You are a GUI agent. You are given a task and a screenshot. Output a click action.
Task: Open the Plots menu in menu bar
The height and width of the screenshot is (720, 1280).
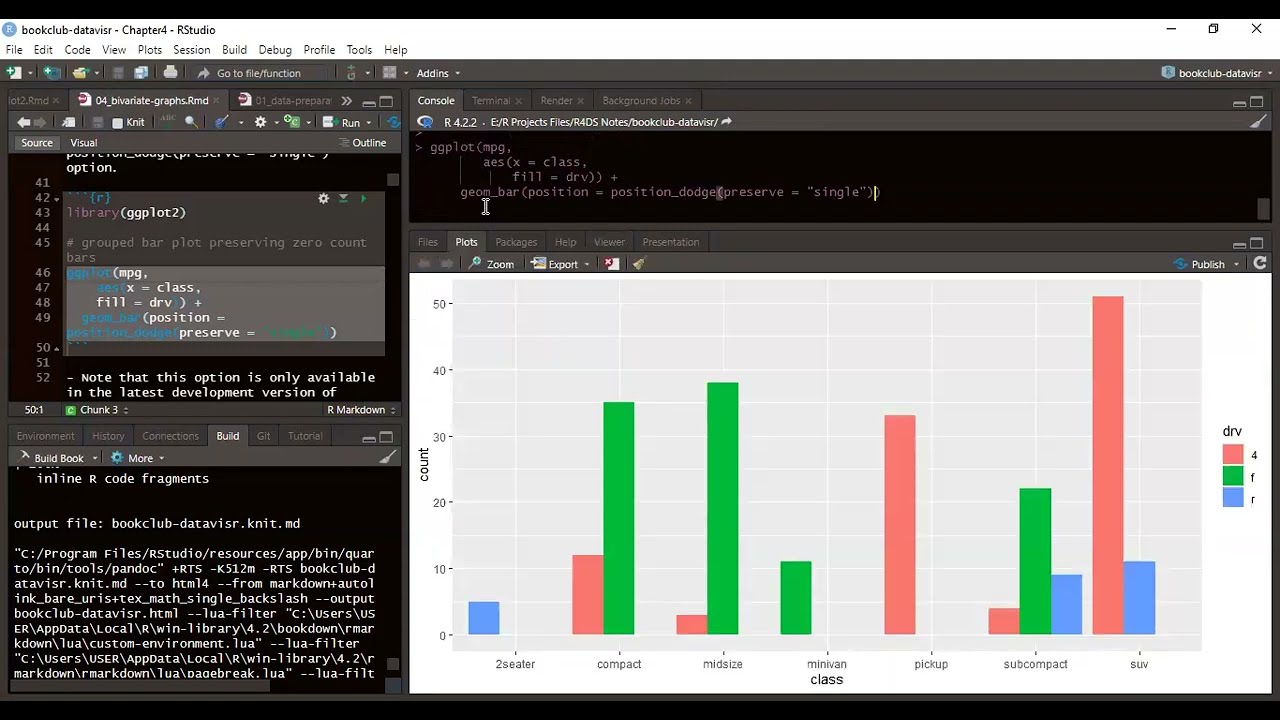(150, 50)
